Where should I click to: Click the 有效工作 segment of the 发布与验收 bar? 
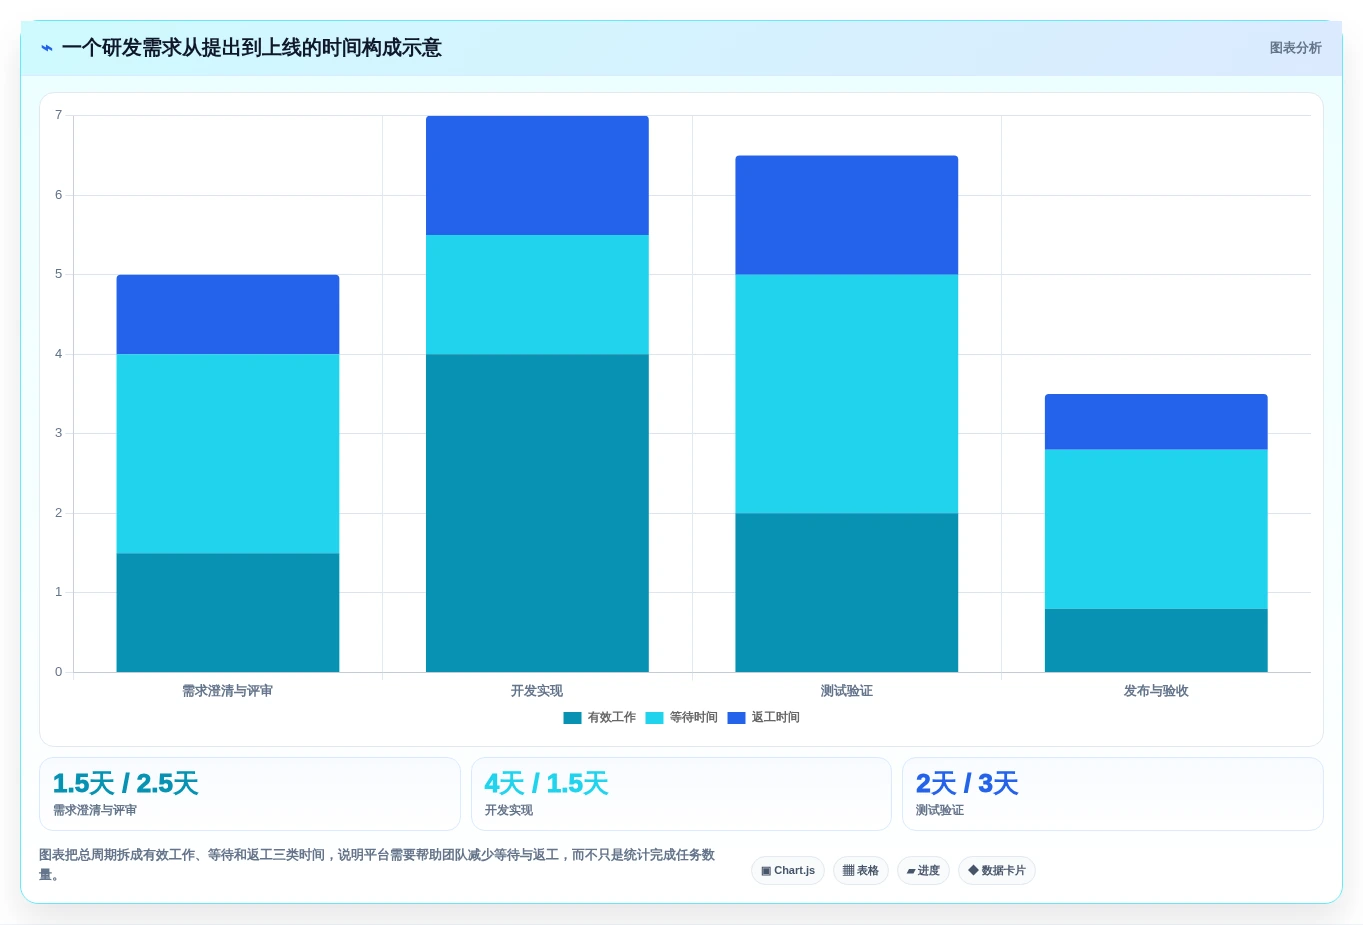point(1156,641)
